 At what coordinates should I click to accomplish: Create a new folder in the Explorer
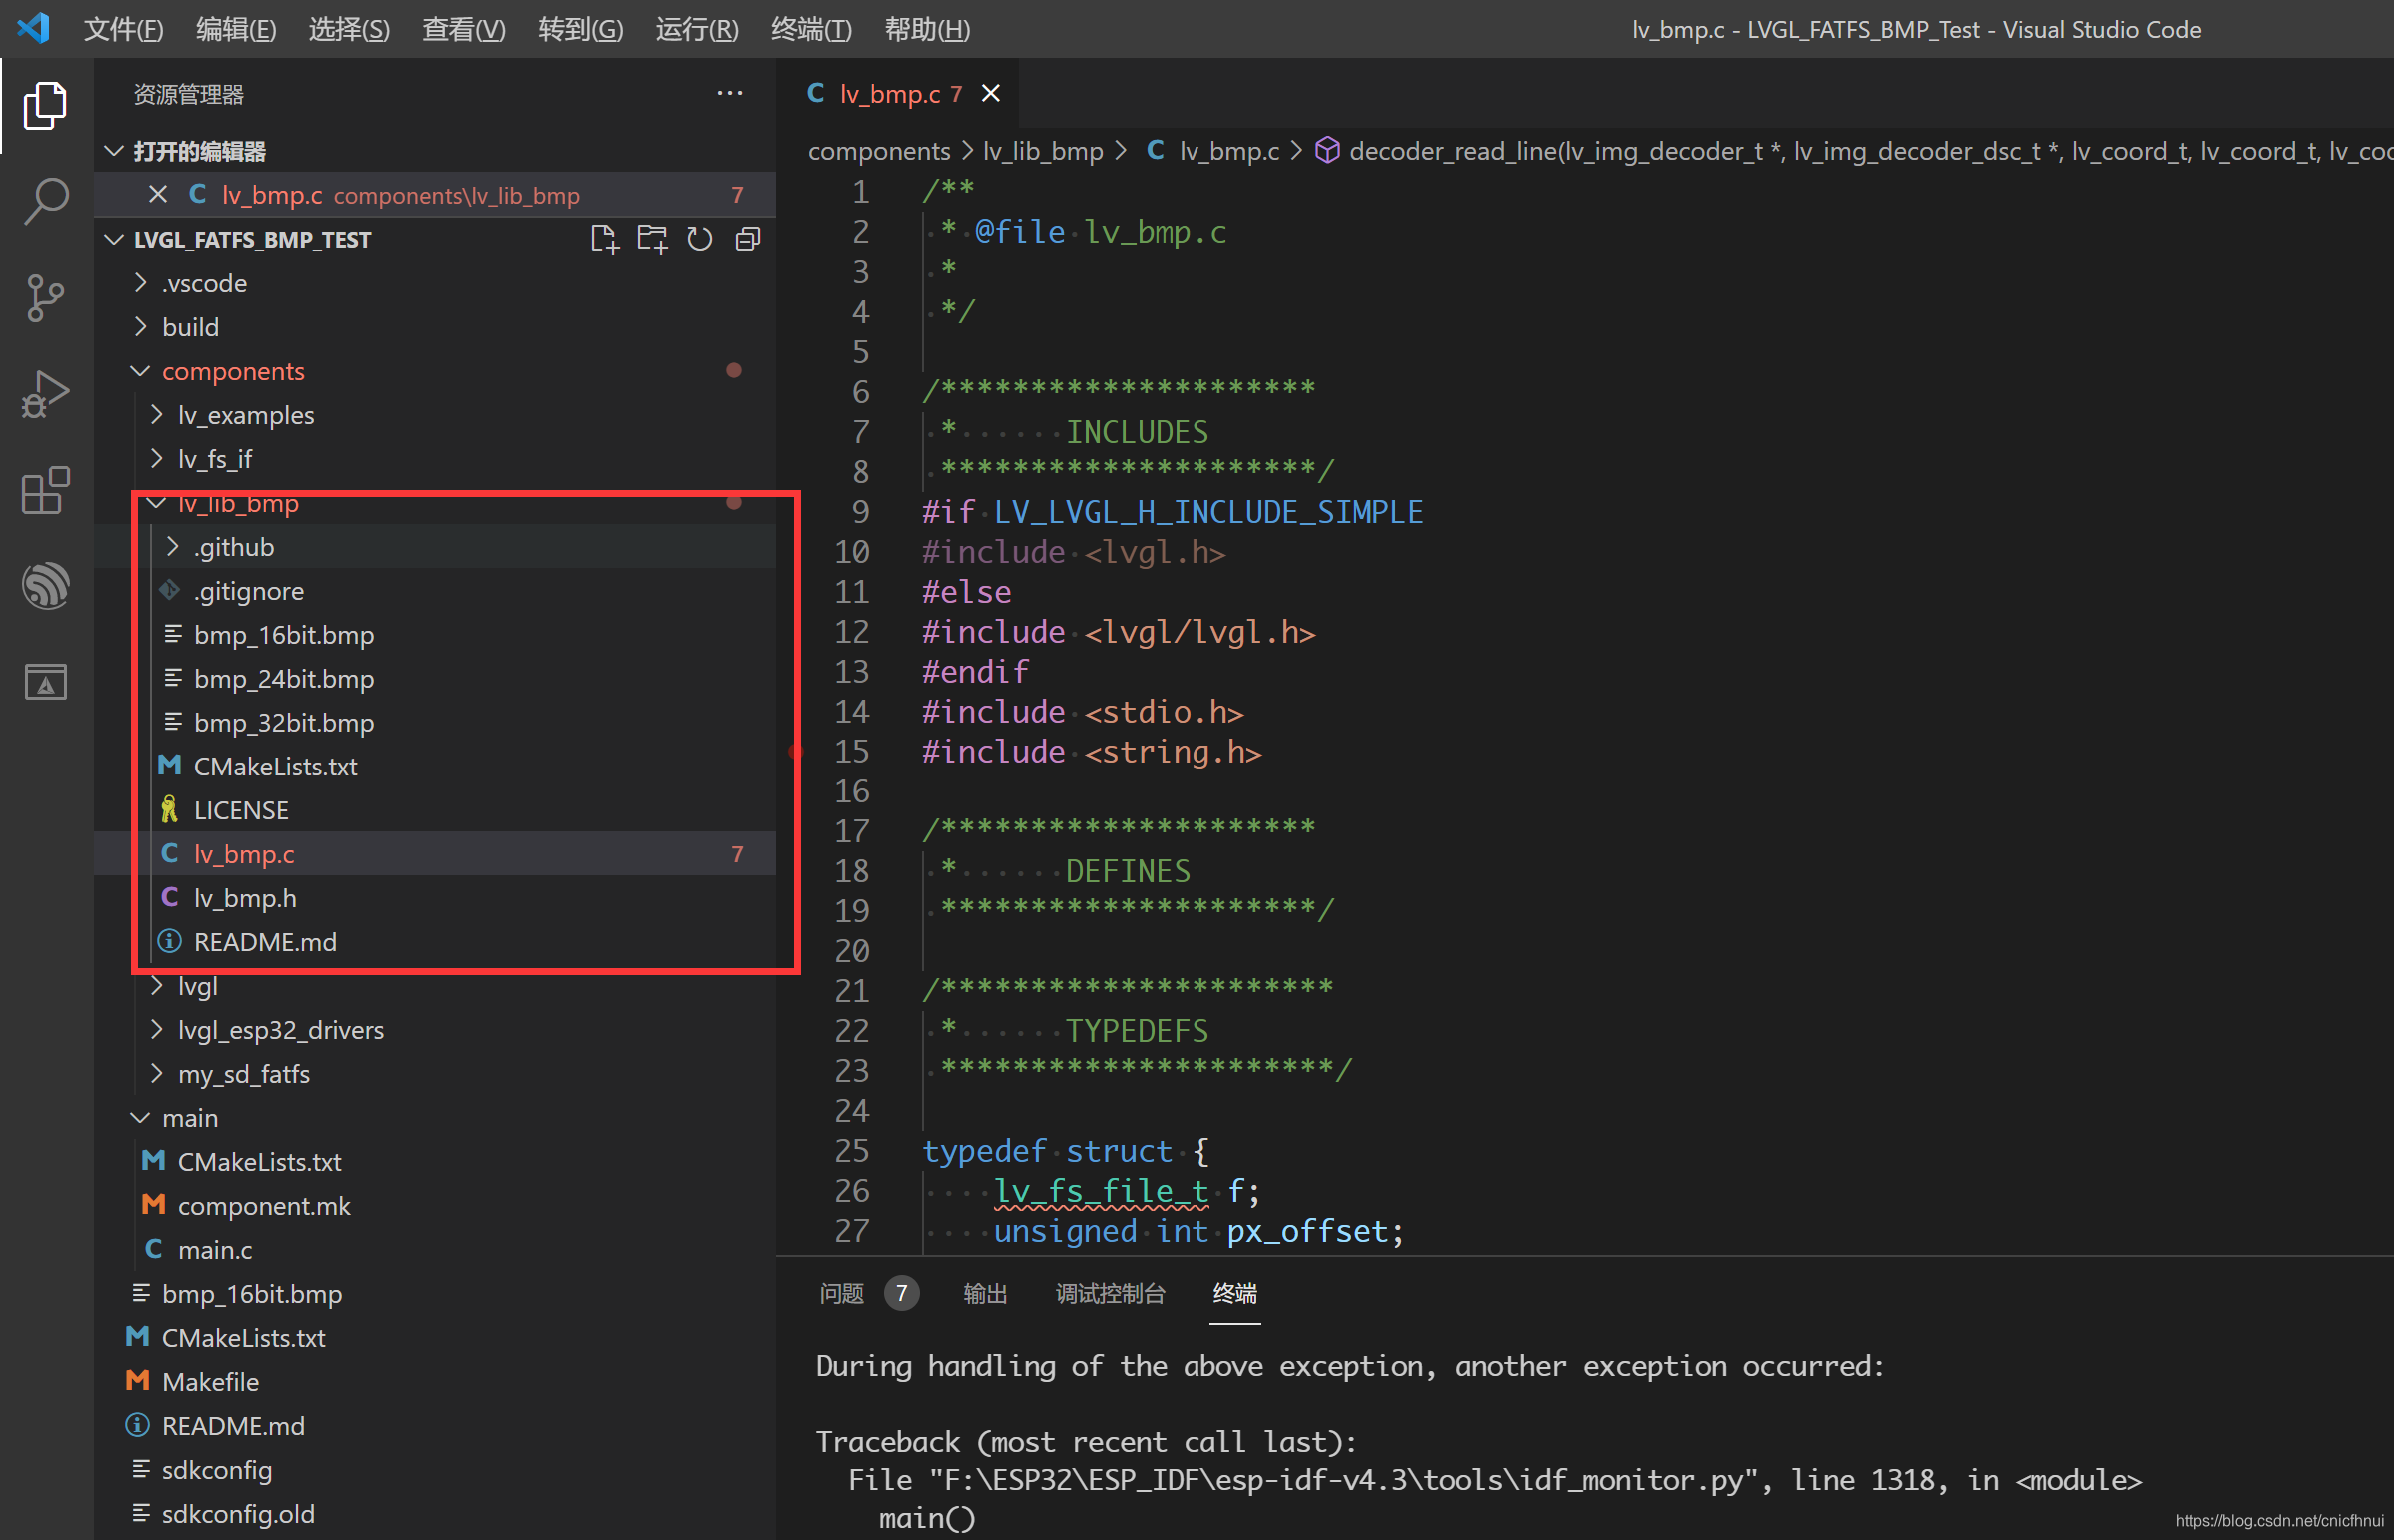coord(651,239)
